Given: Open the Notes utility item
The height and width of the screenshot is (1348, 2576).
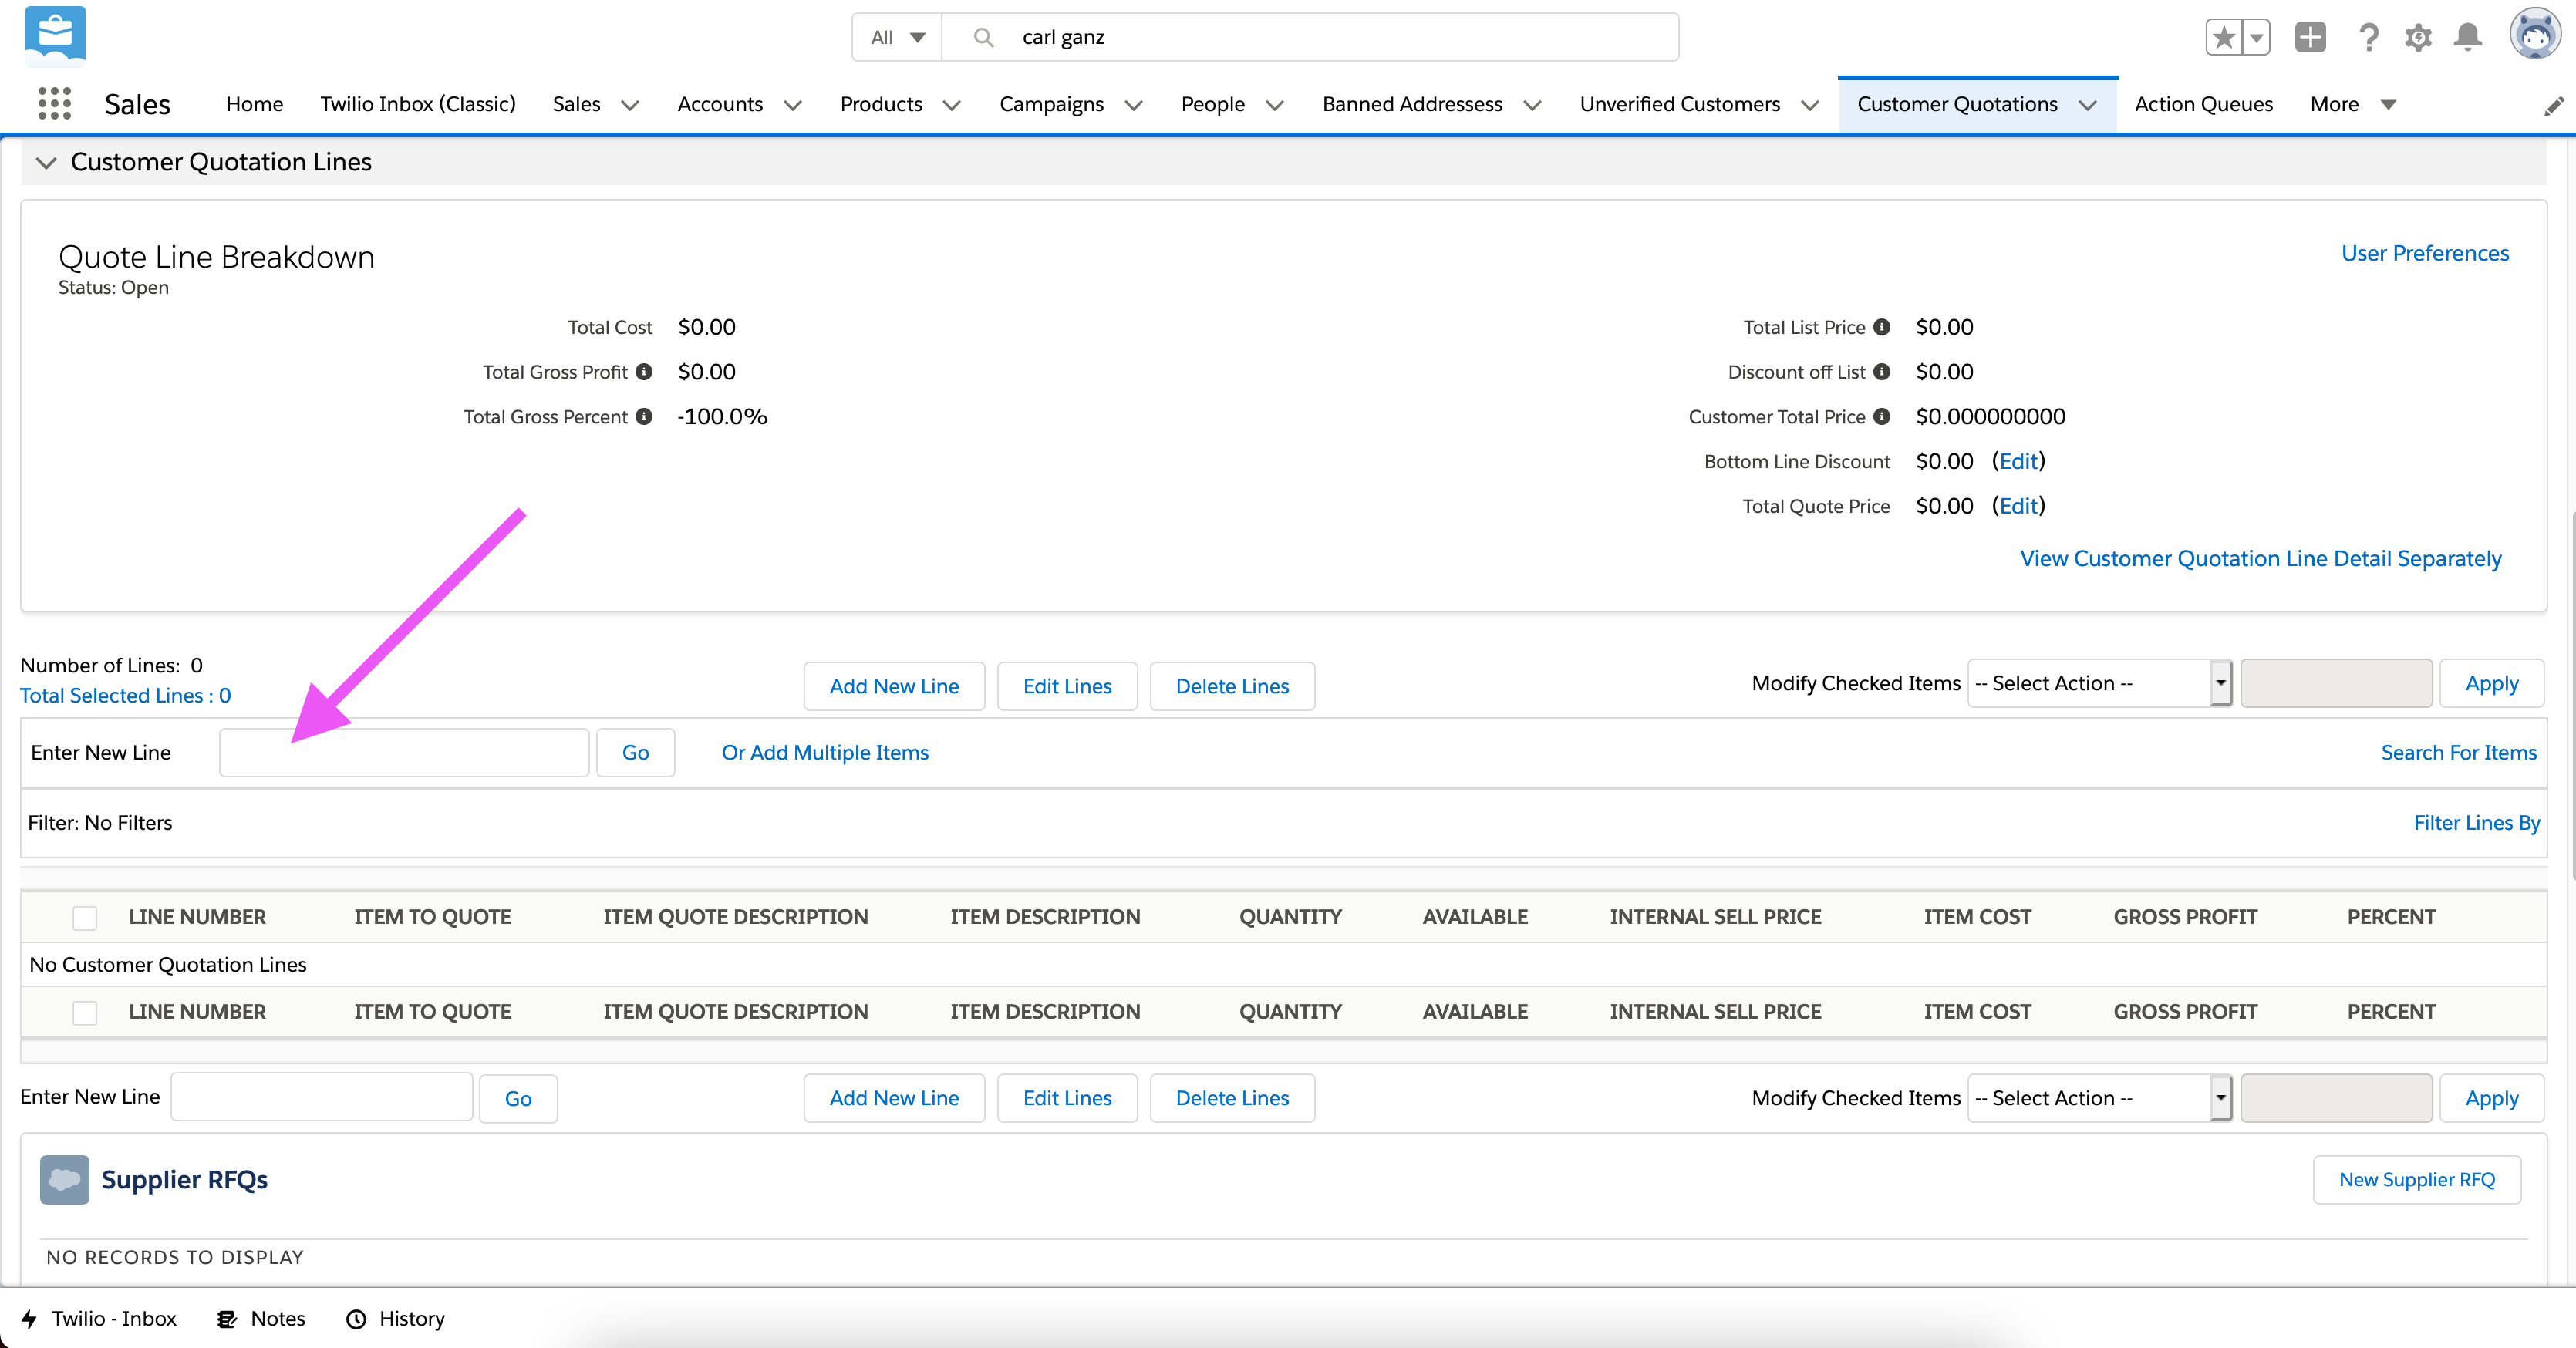Looking at the screenshot, I should [x=261, y=1318].
